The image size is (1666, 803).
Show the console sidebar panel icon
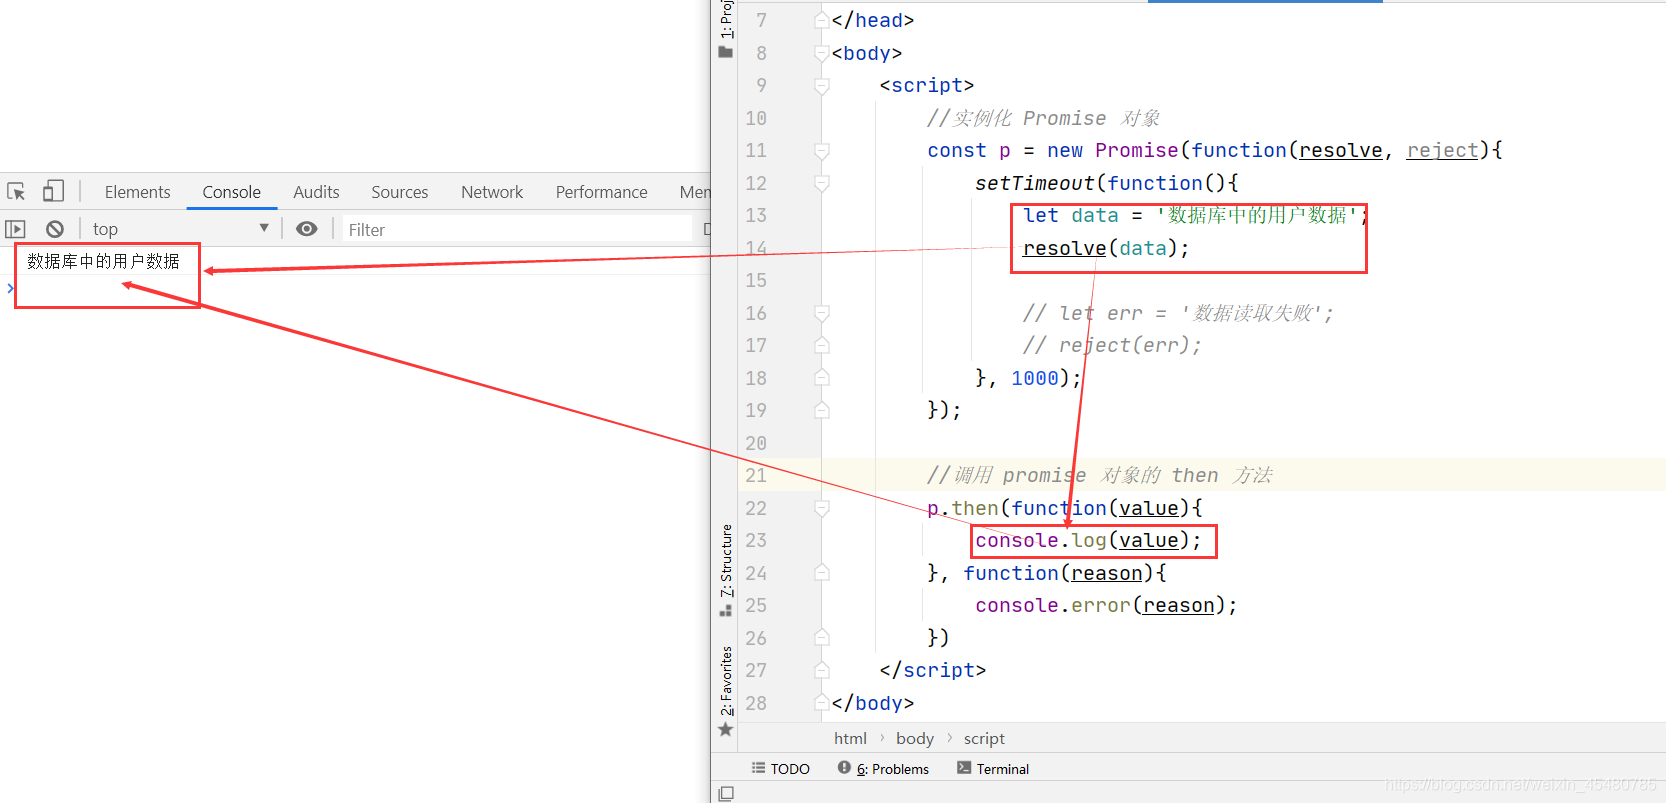pos(15,229)
